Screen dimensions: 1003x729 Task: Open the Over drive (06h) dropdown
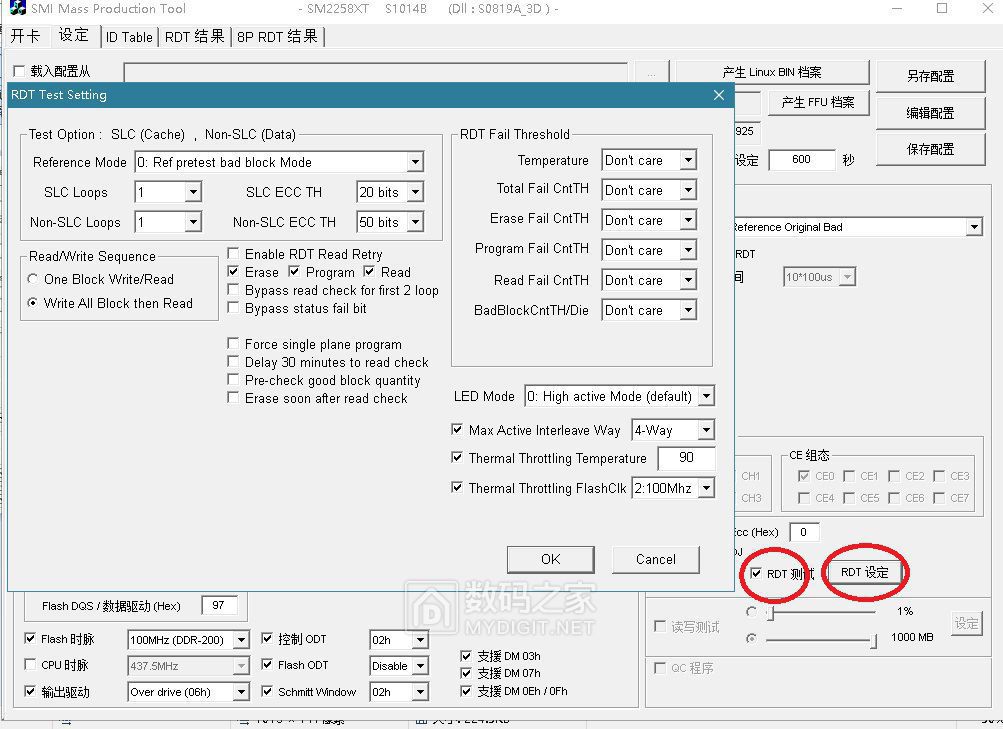click(x=241, y=692)
